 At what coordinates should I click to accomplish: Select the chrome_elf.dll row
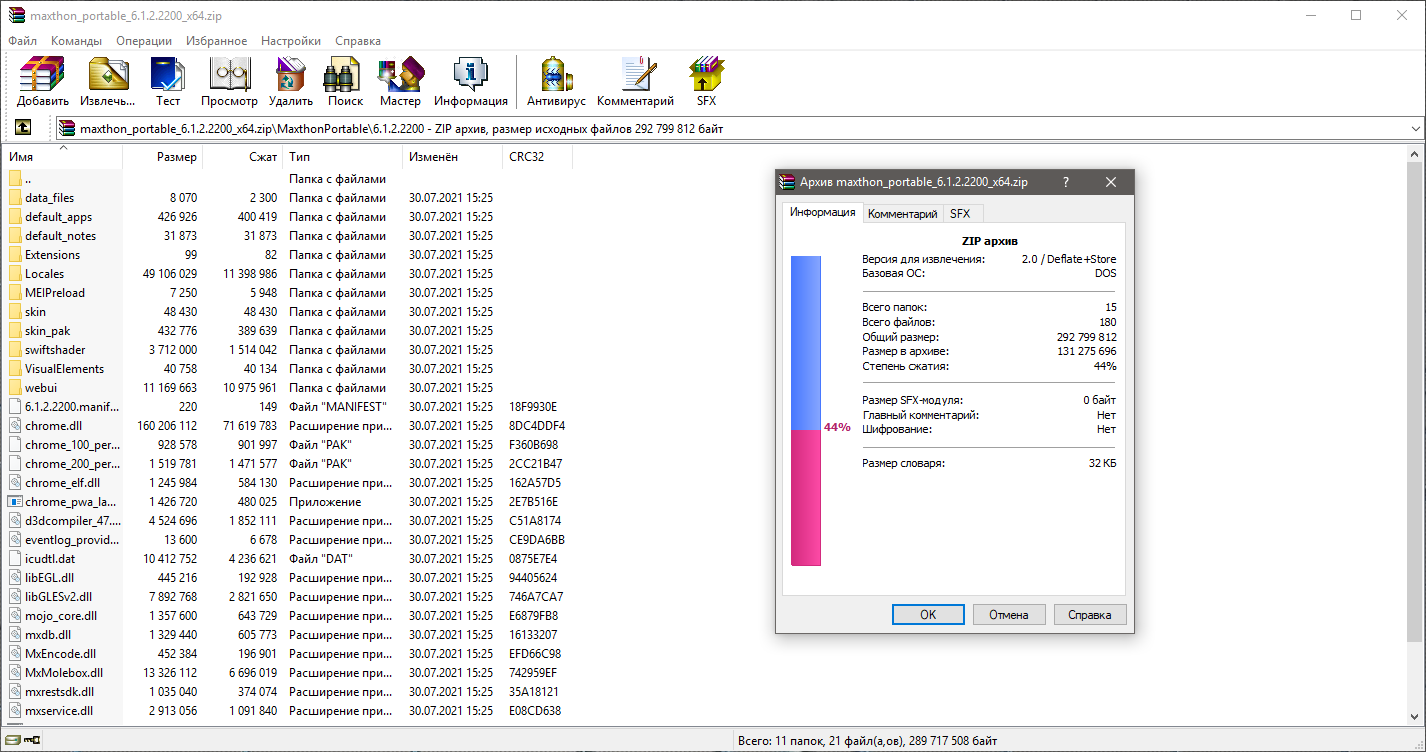[x=288, y=483]
